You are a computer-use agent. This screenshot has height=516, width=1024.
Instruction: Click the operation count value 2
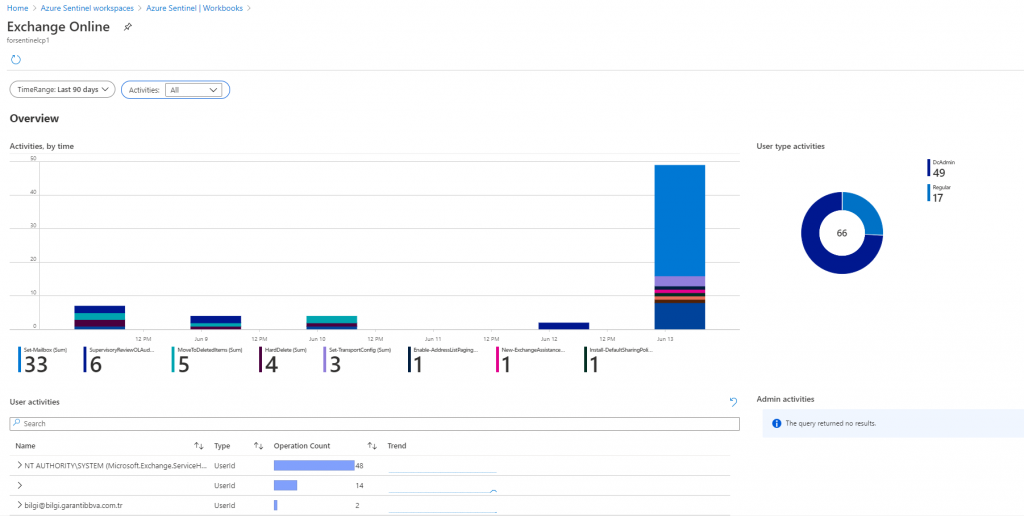point(357,505)
